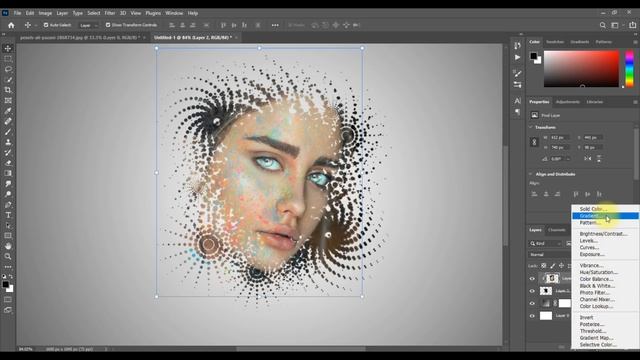The width and height of the screenshot is (640, 360).
Task: Toggle lock position icon in Layers panel
Action: pyautogui.click(x=562, y=266)
